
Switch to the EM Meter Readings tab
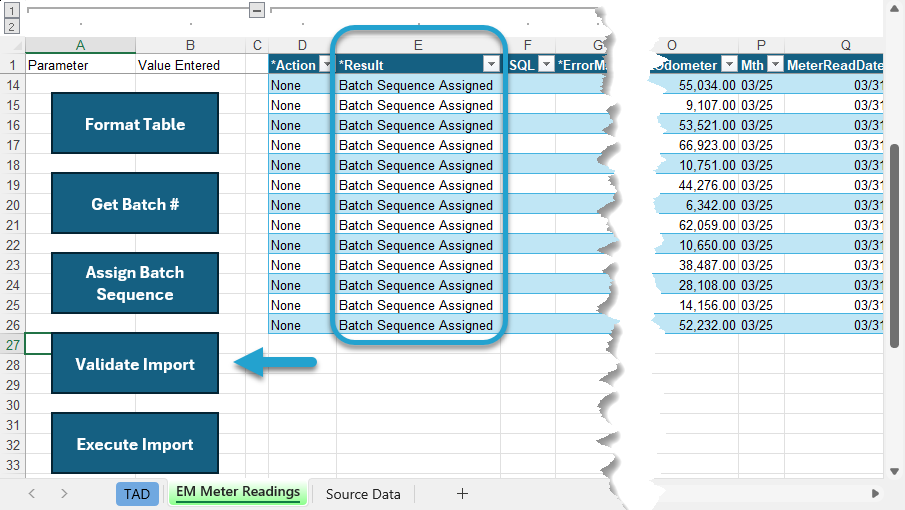pyautogui.click(x=238, y=492)
